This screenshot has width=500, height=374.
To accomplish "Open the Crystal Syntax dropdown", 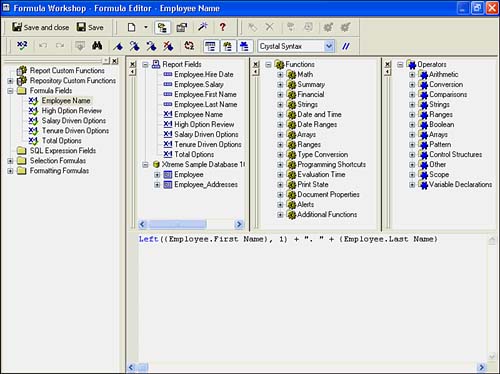I will [329, 46].
